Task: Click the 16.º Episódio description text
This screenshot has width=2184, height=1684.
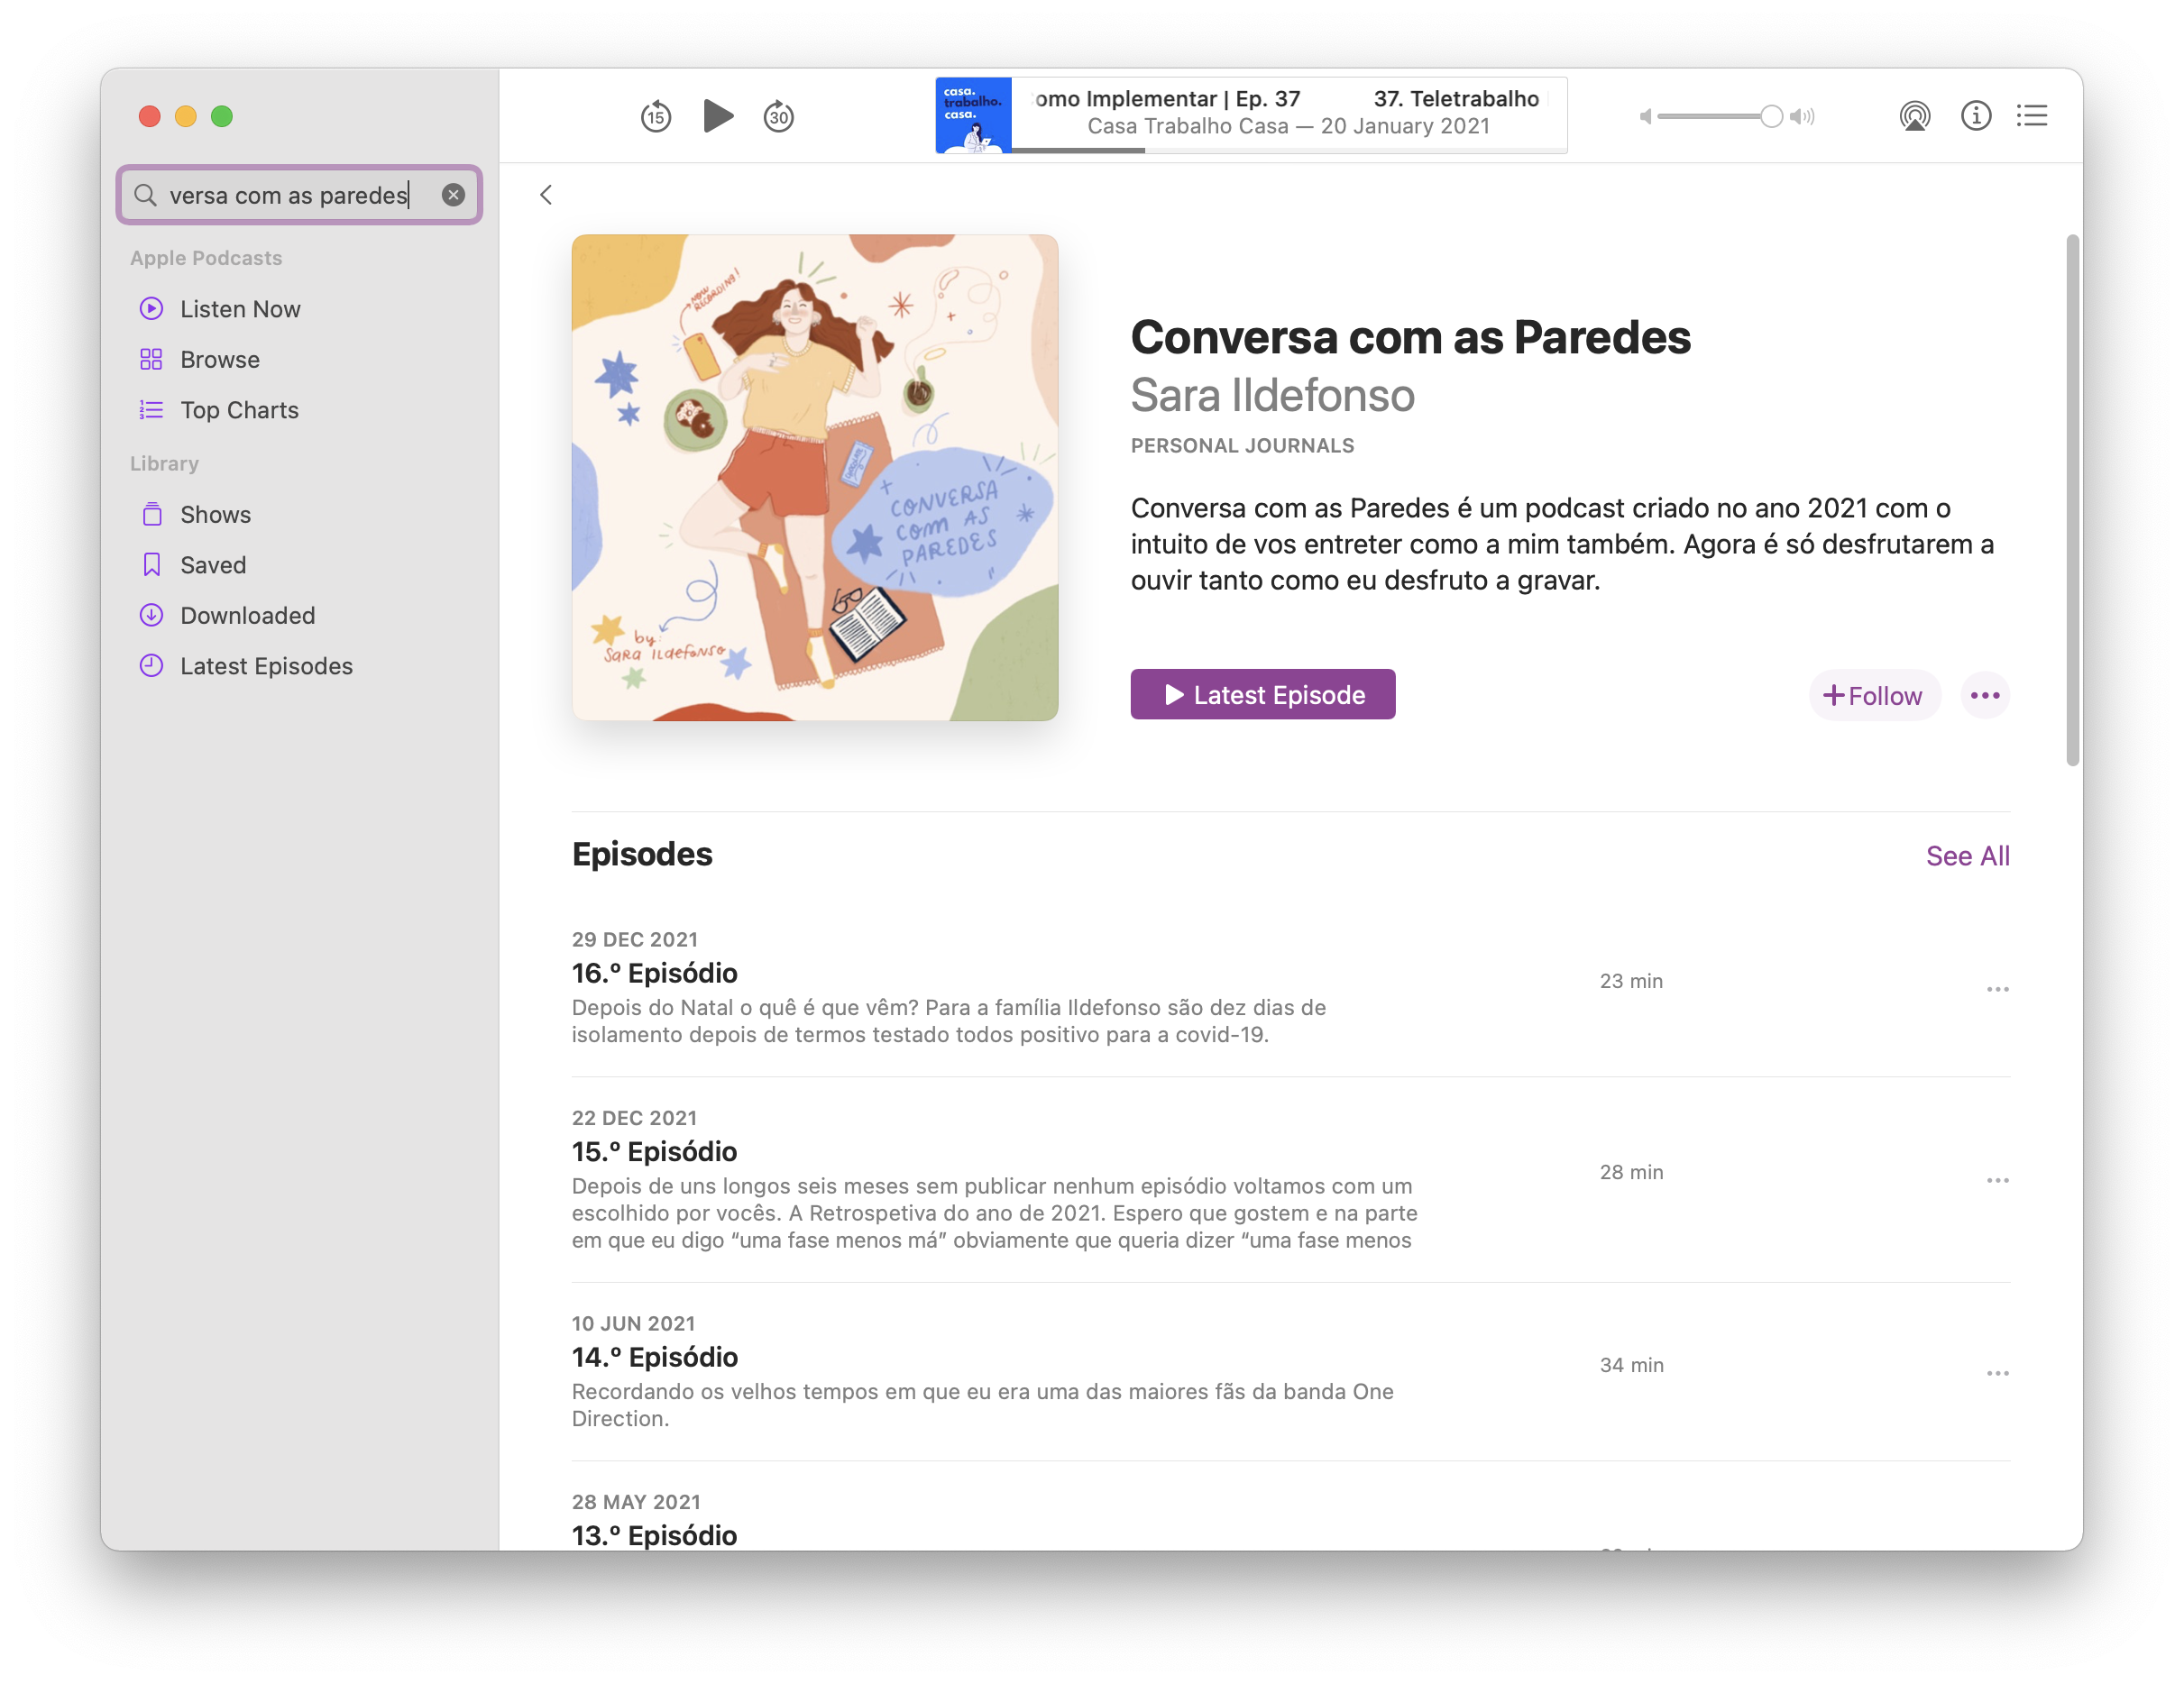Action: click(x=948, y=1021)
